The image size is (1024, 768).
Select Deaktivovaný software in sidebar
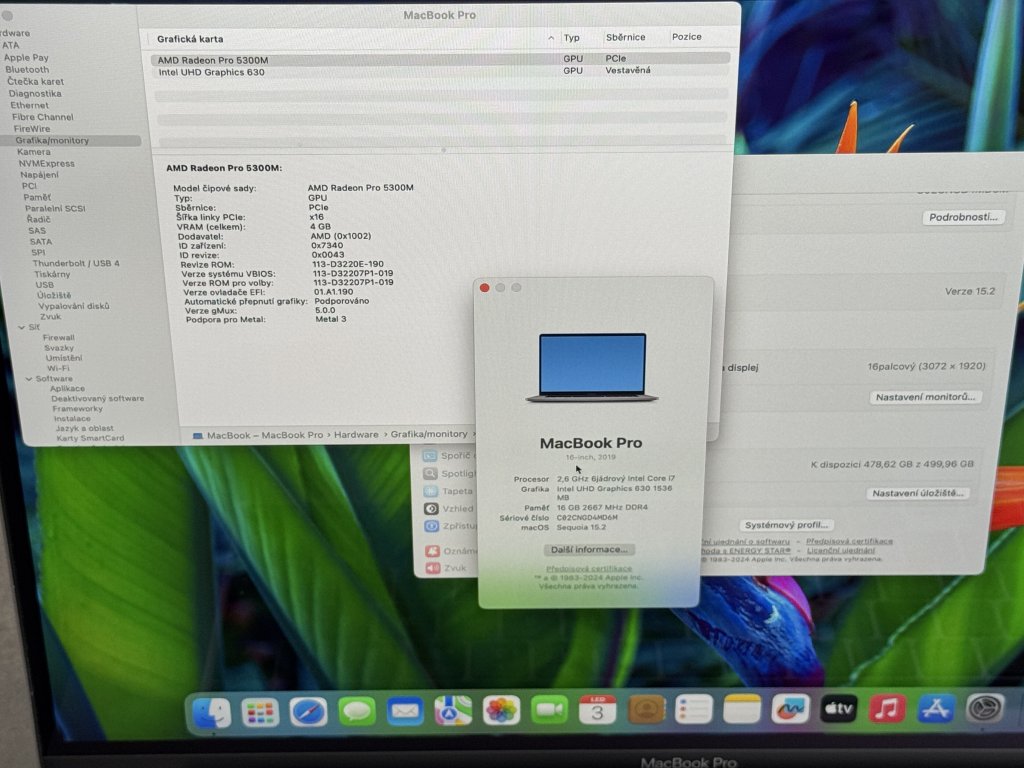97,398
